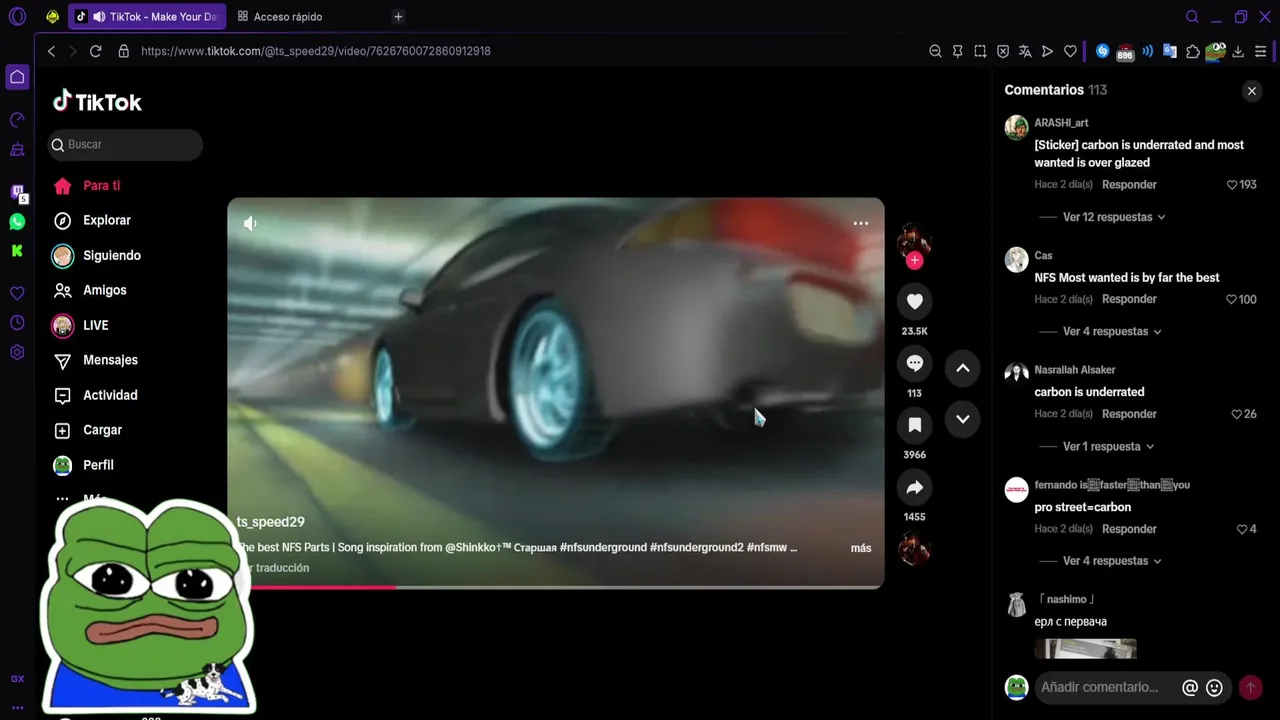Expand Ver 4 respuestas under Cas
This screenshot has height=720, width=1280.
tap(1112, 331)
